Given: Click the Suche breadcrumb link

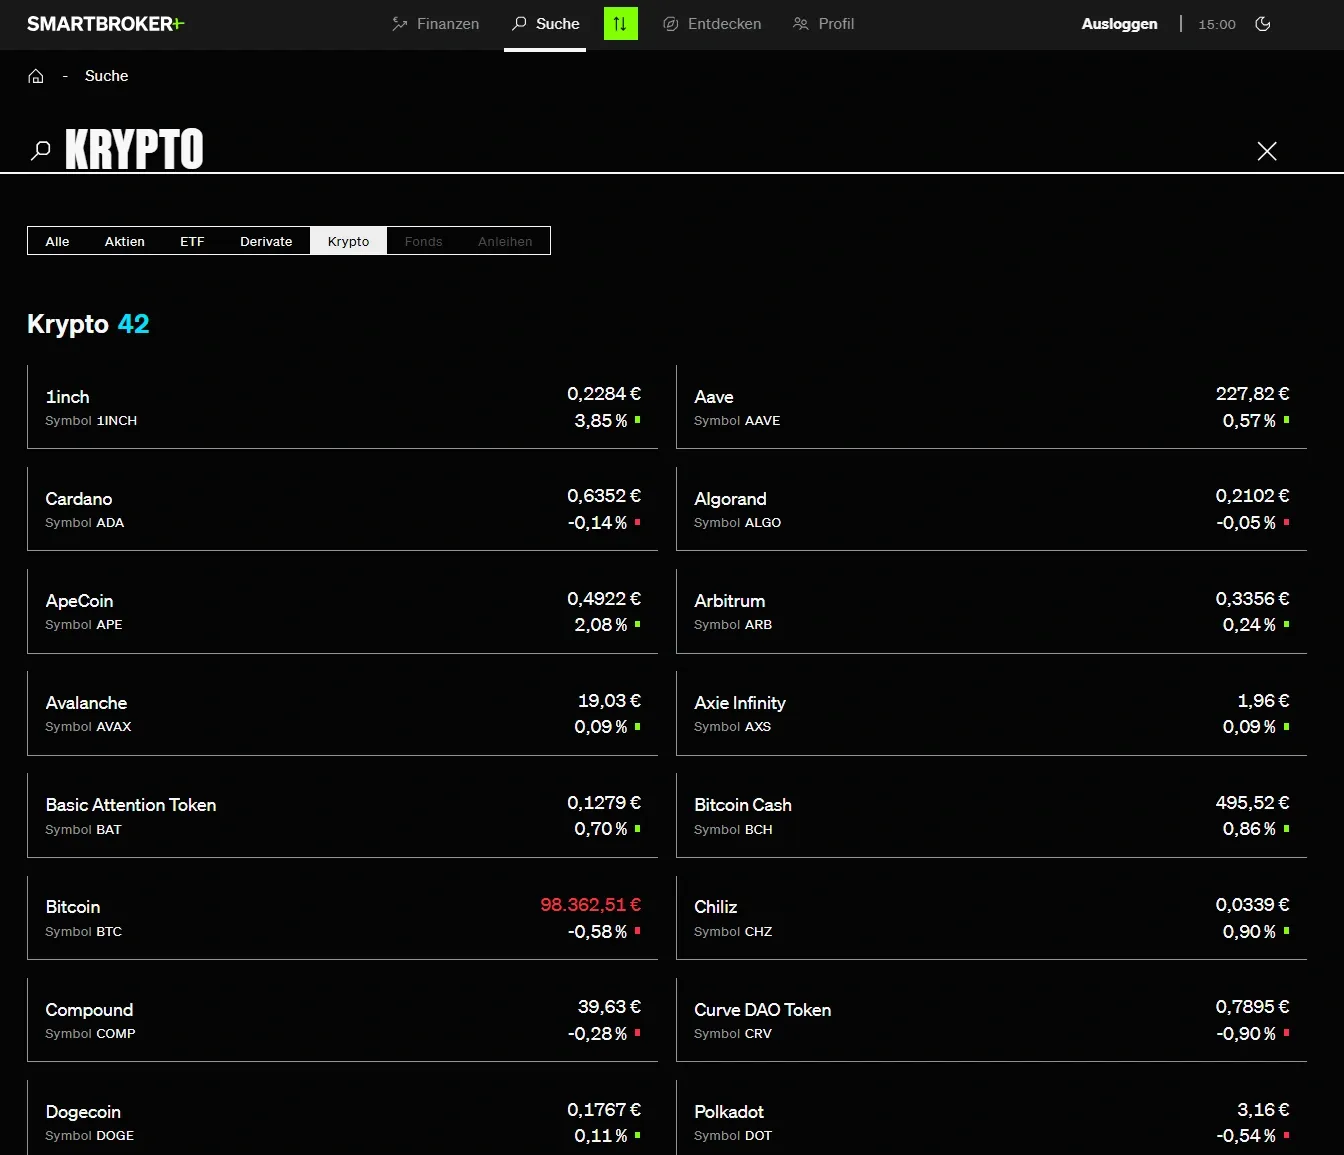Looking at the screenshot, I should pos(106,76).
